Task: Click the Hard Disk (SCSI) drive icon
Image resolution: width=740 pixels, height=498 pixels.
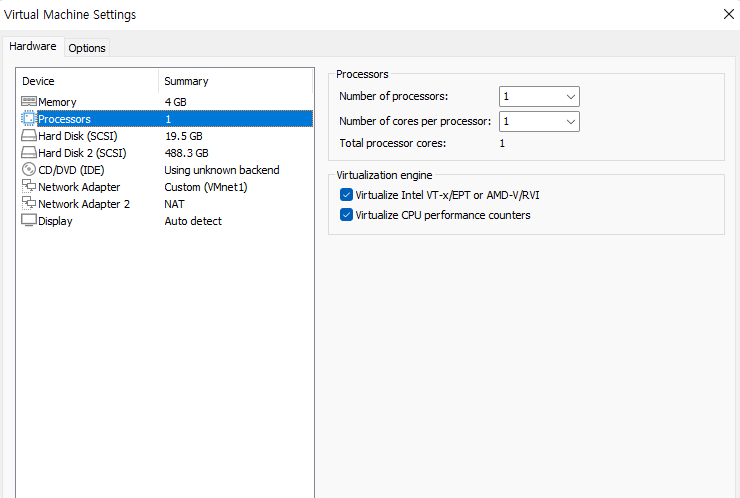Action: (29, 136)
